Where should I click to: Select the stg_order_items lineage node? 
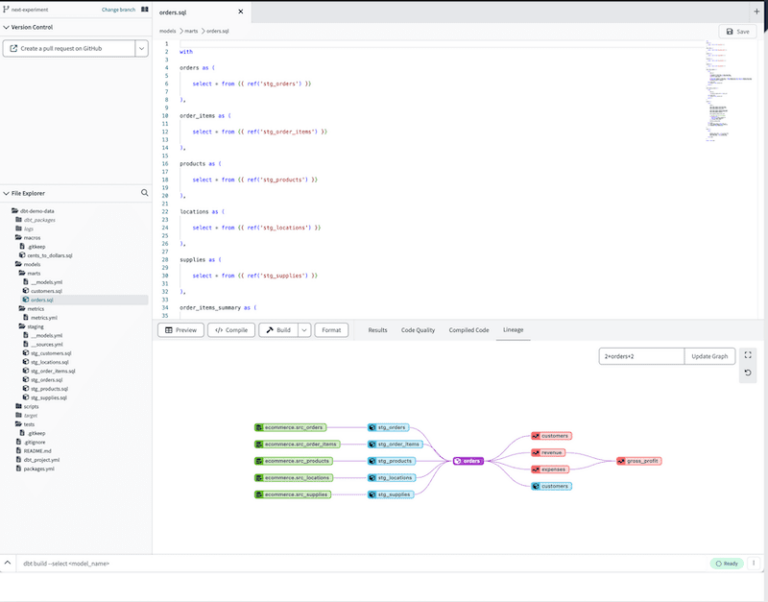[395, 444]
